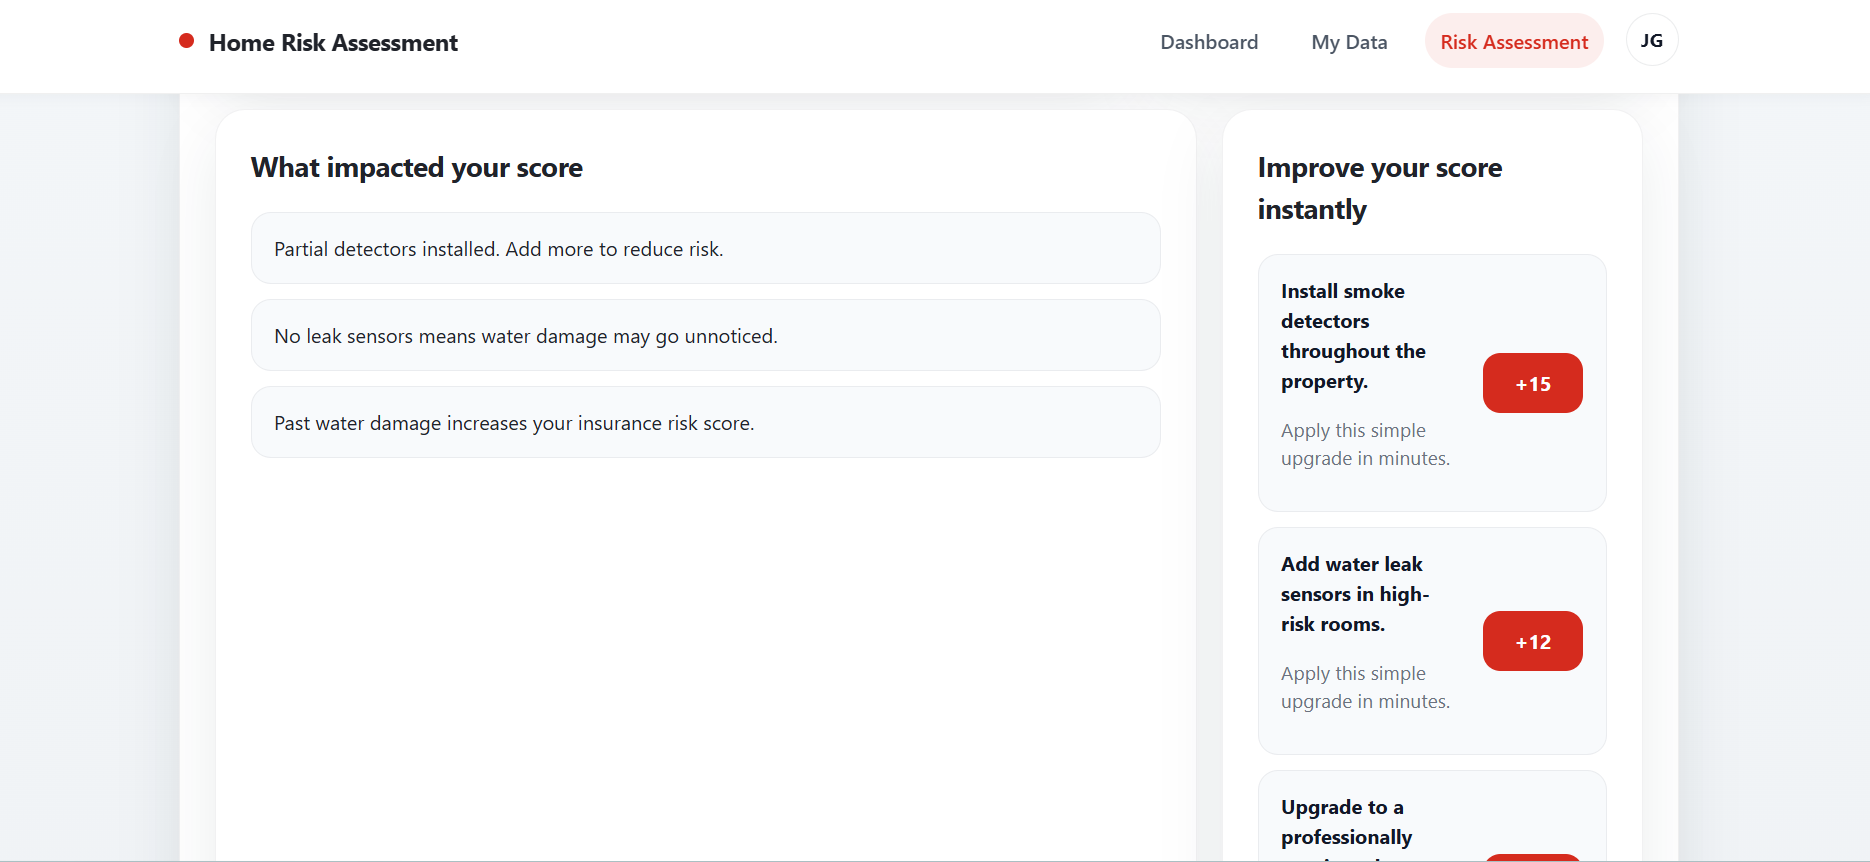The image size is (1870, 862).
Task: Open the JG user avatar
Action: 1652,41
